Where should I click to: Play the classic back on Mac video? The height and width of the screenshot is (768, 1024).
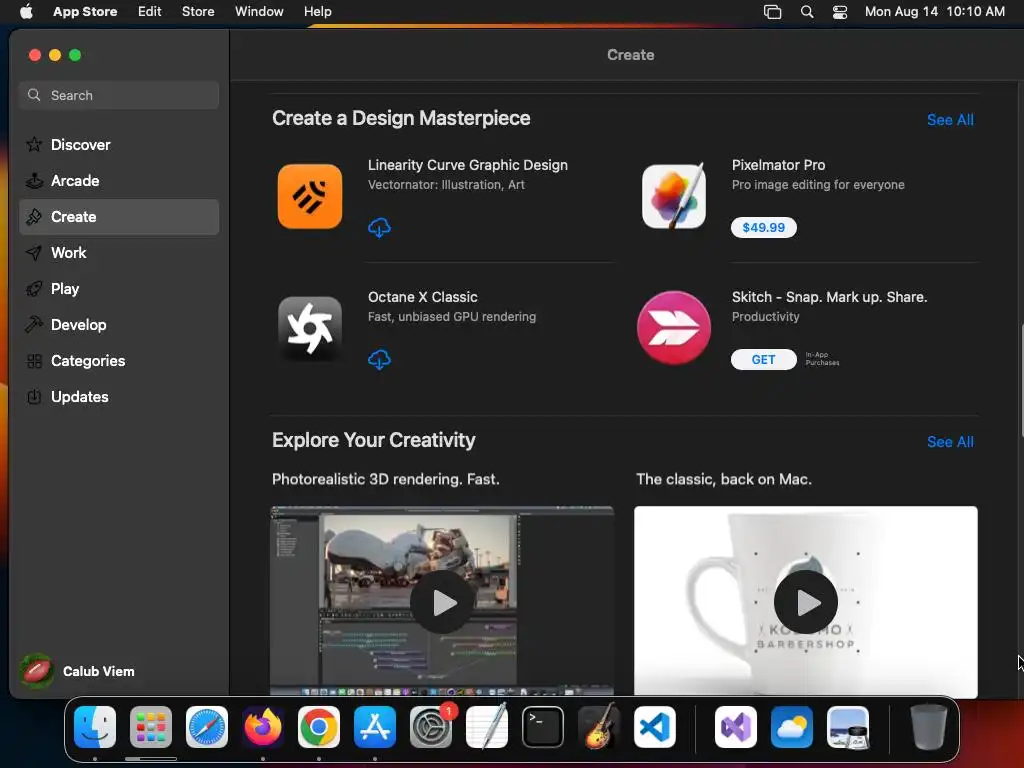(806, 602)
